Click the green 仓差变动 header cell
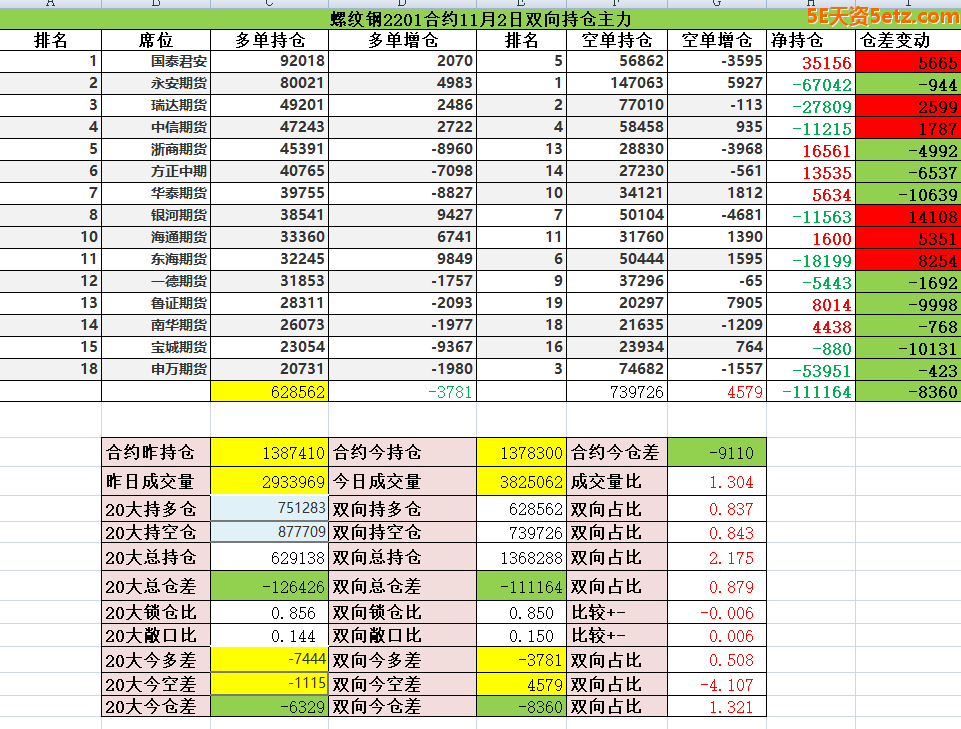This screenshot has width=961, height=729. pos(908,41)
